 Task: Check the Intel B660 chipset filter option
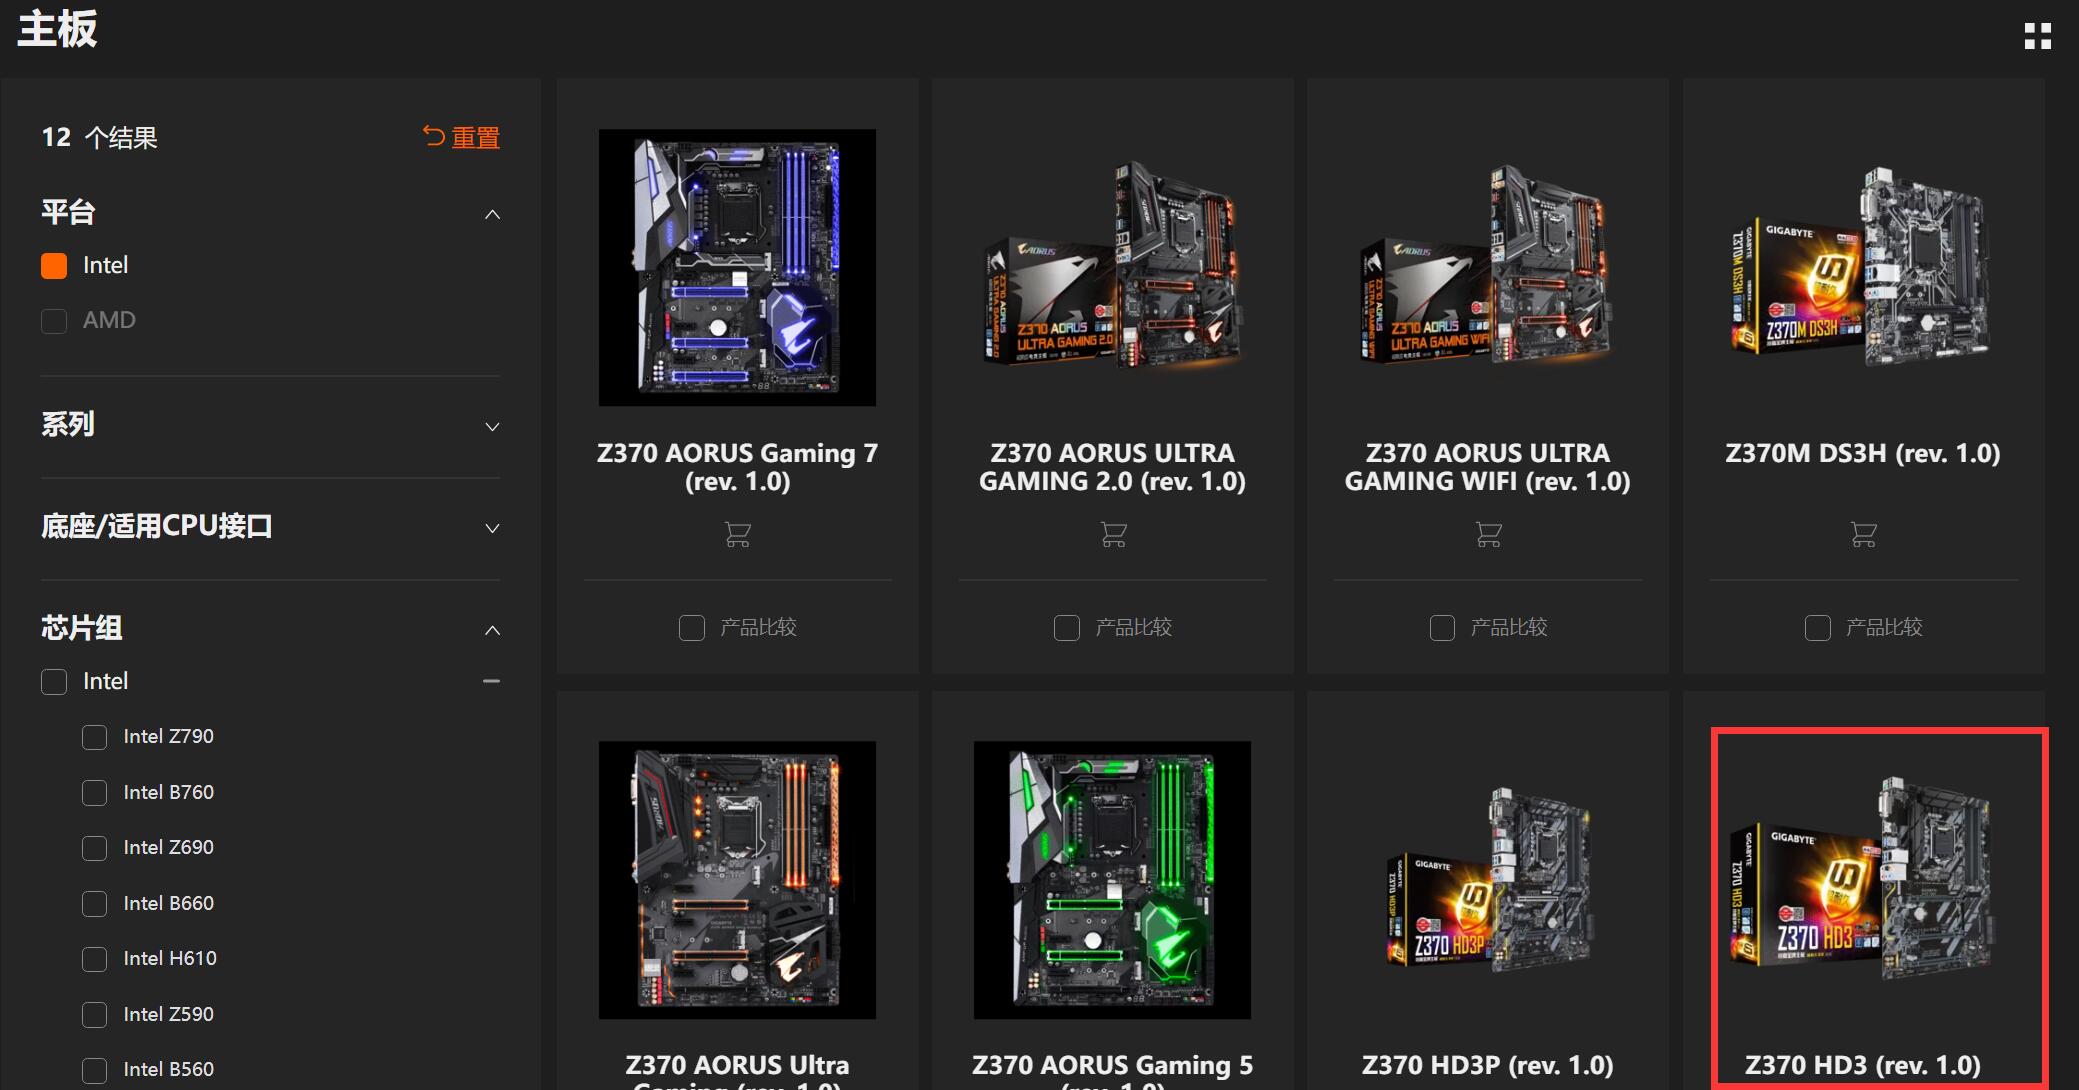point(94,903)
